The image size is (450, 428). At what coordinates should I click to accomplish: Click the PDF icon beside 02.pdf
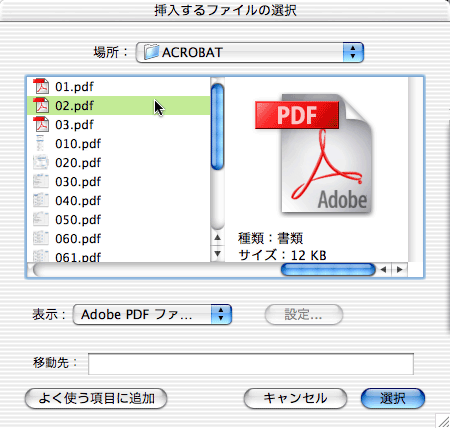pyautogui.click(x=41, y=105)
